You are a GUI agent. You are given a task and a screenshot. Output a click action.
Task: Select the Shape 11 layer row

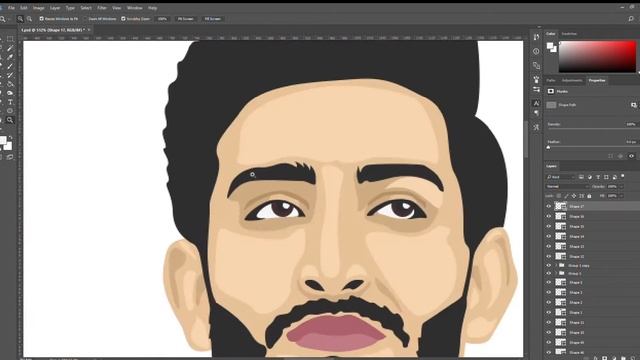point(592,322)
